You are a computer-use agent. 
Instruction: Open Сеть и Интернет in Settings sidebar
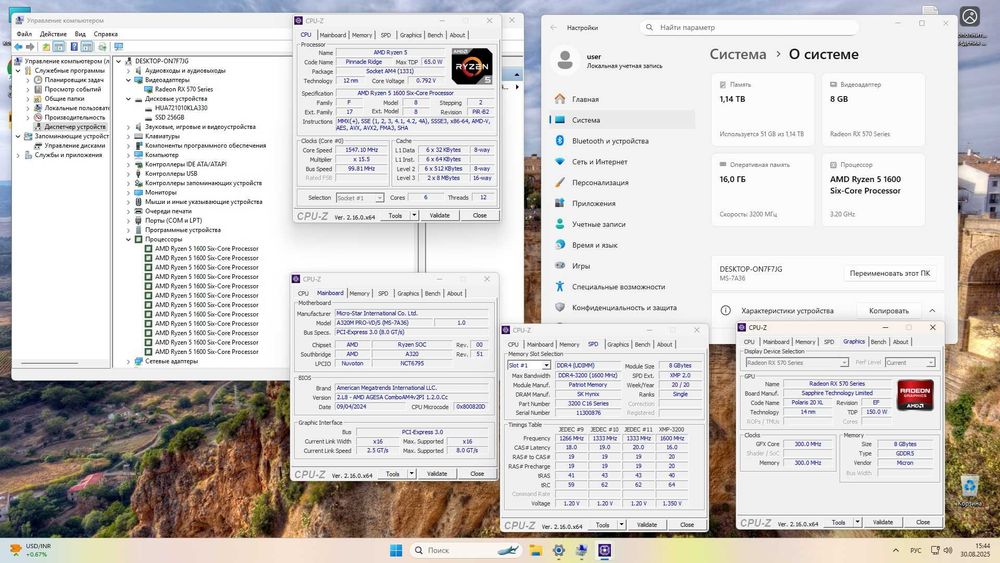click(x=599, y=162)
